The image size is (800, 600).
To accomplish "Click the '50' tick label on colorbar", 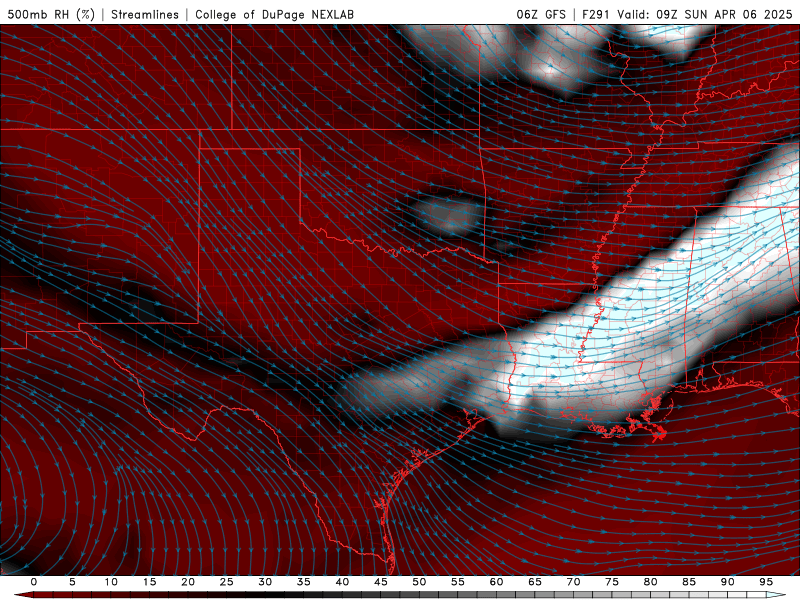I will (x=419, y=582).
